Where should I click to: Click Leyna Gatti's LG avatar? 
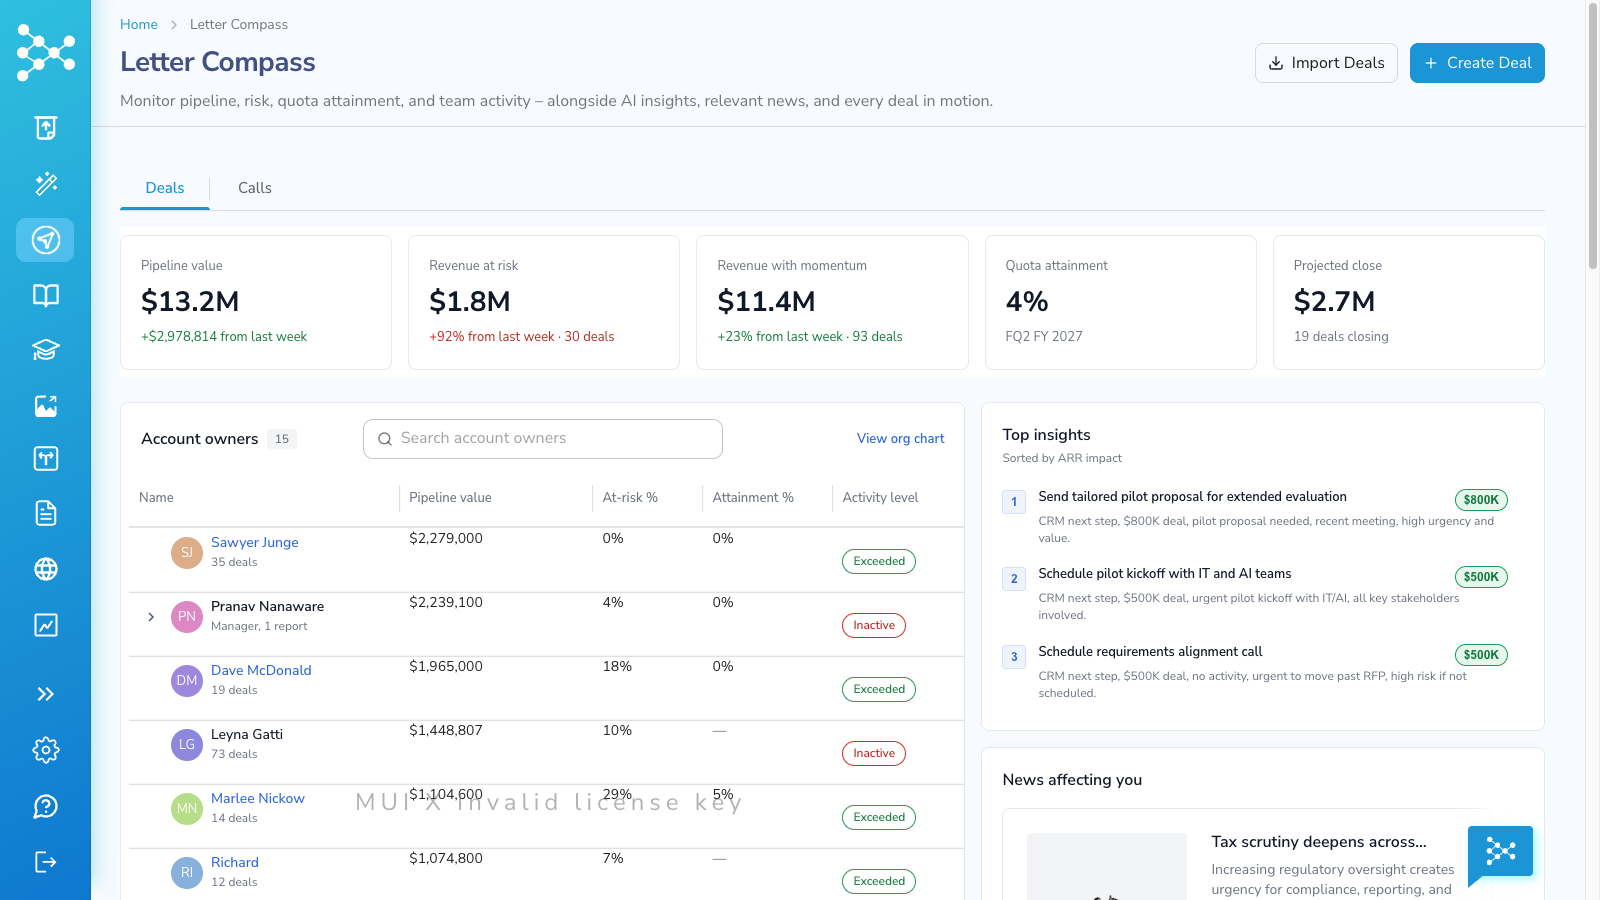point(187,745)
